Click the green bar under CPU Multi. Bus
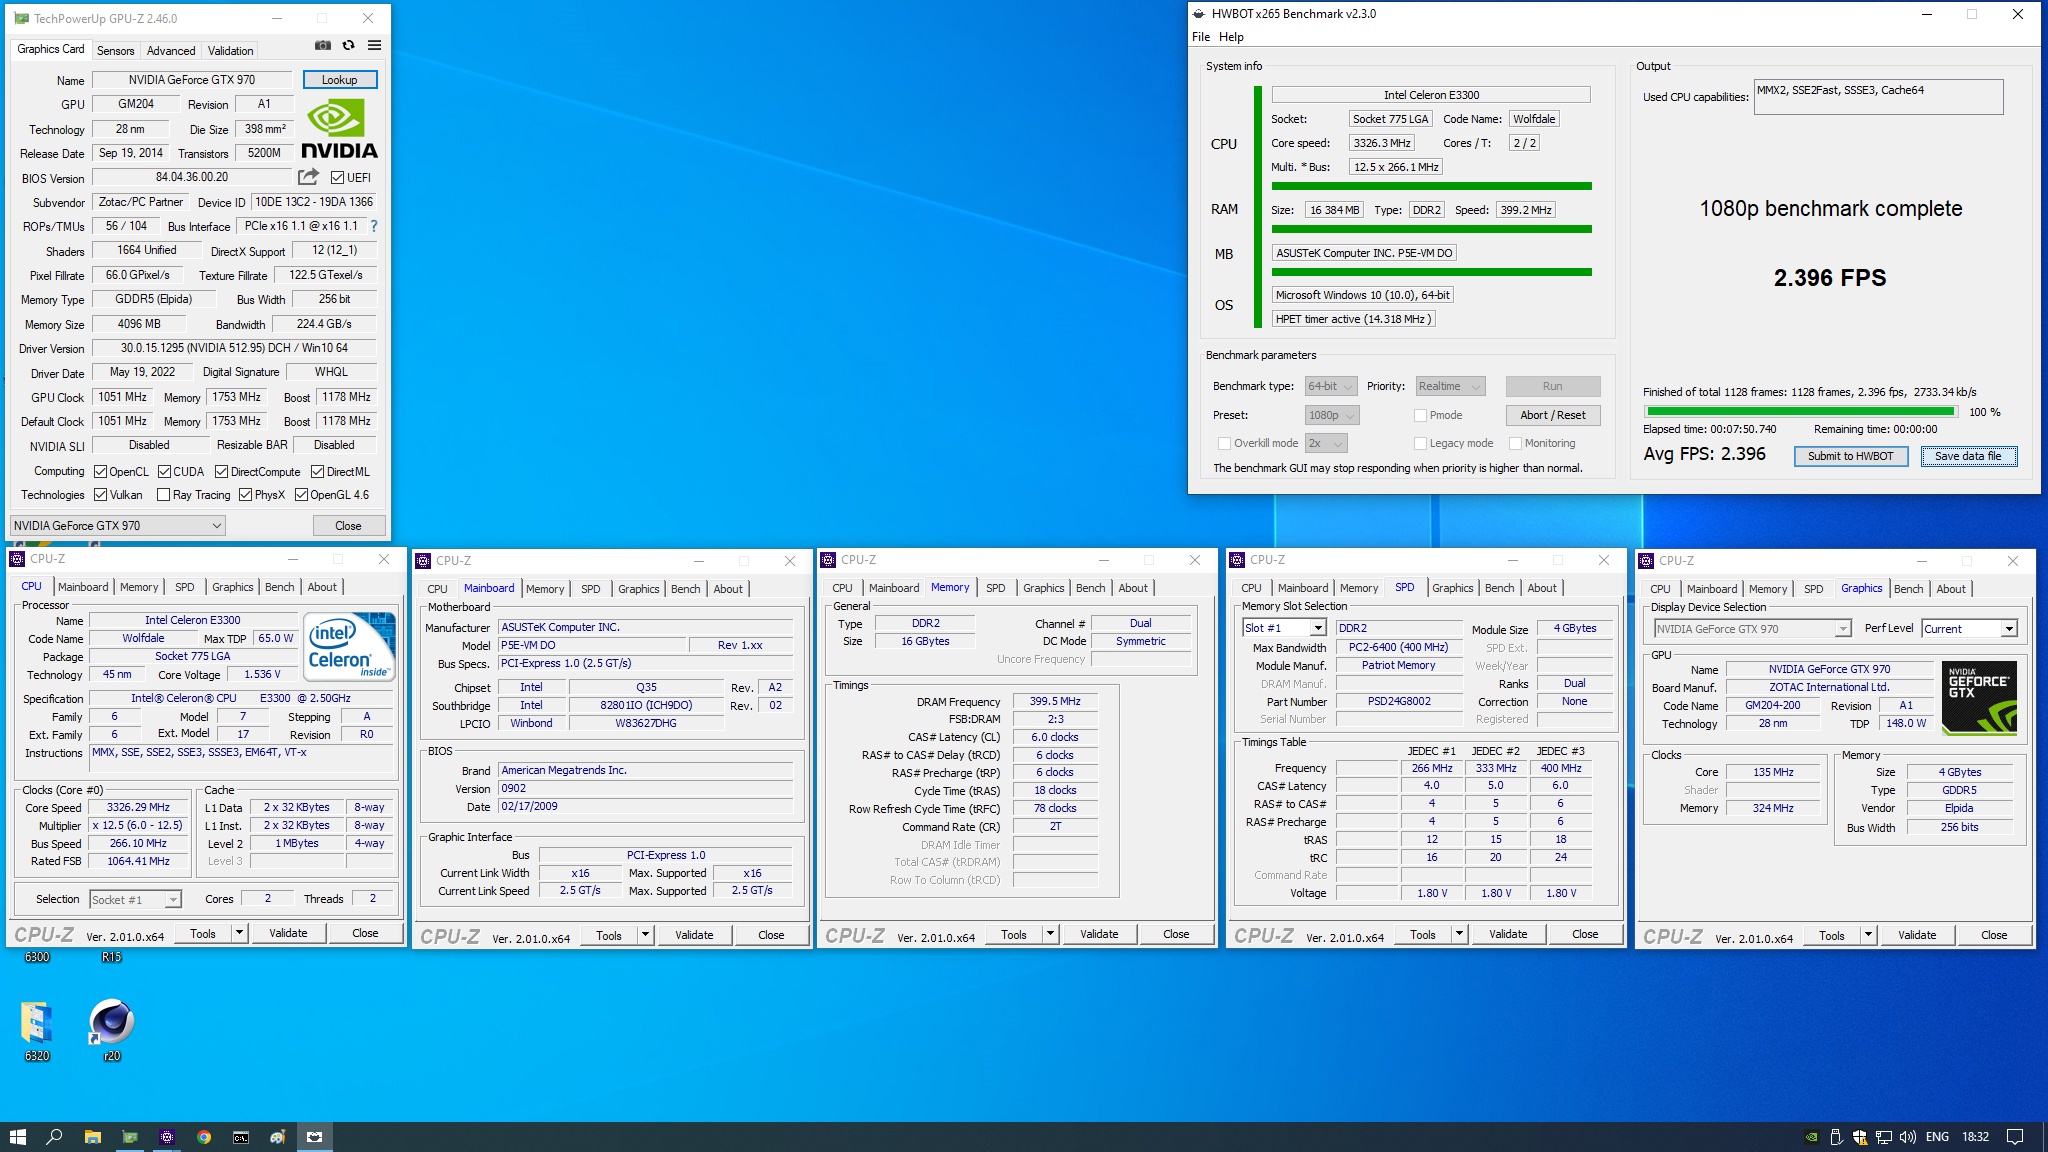The image size is (2048, 1152). [x=1431, y=186]
